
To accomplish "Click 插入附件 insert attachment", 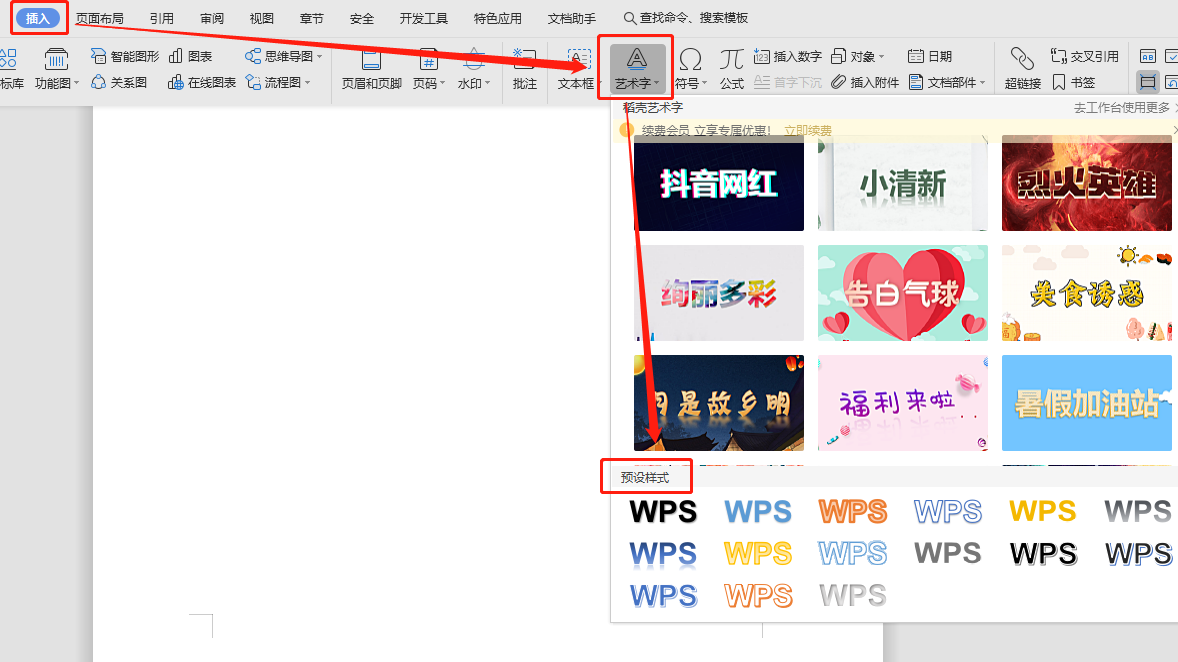I will (865, 83).
